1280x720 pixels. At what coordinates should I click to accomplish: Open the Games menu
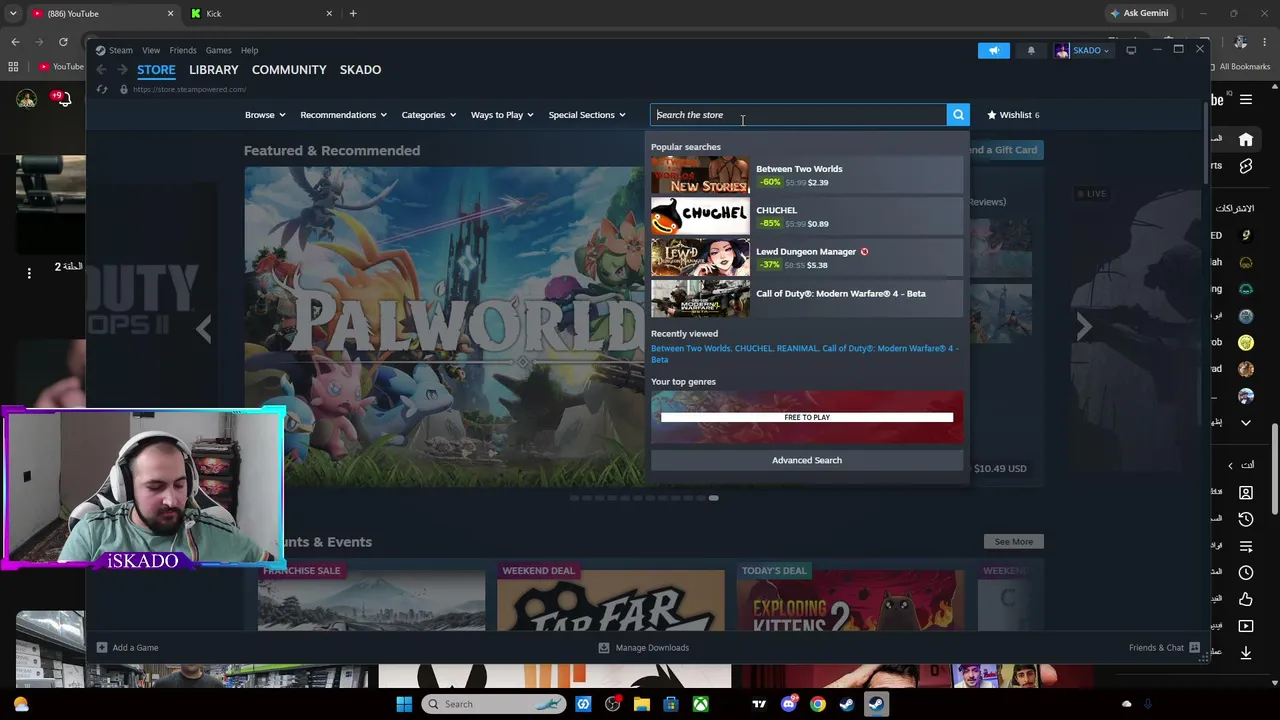(218, 50)
